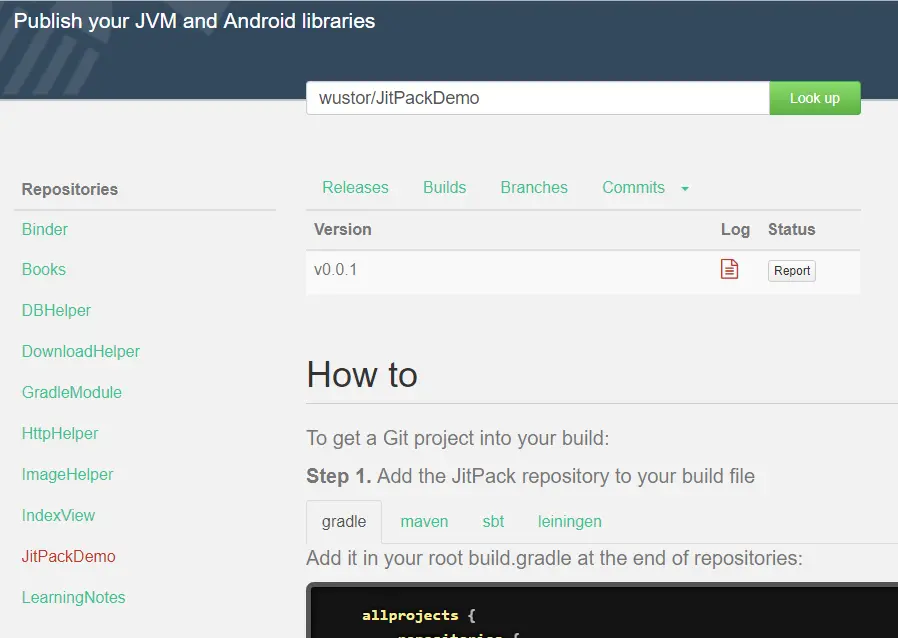Open the DownloadHelper repository link
The image size is (898, 638).
click(x=81, y=352)
